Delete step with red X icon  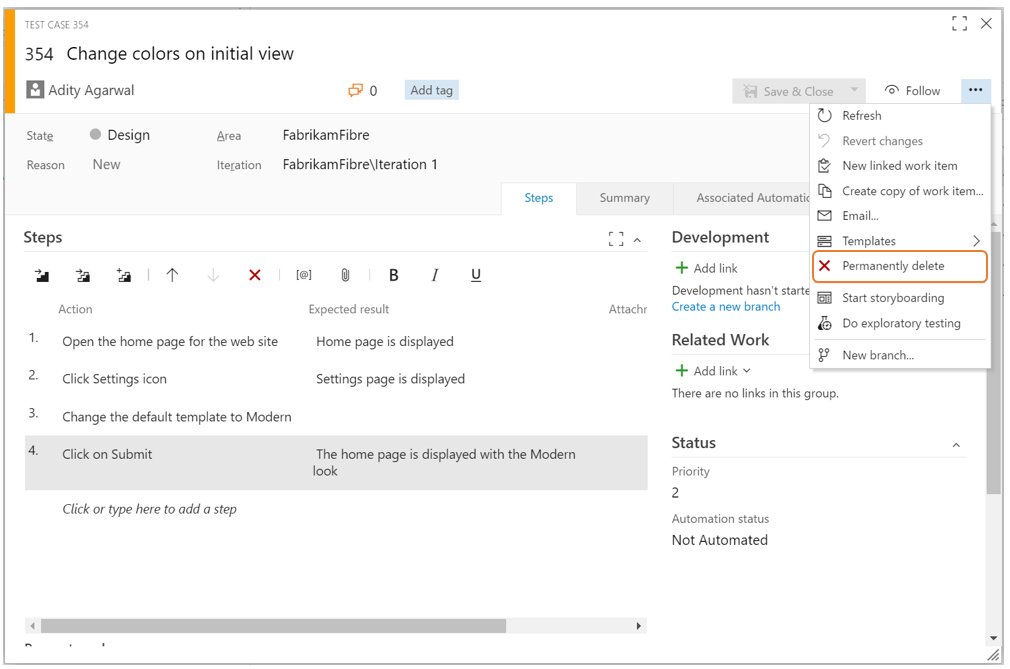coord(254,276)
